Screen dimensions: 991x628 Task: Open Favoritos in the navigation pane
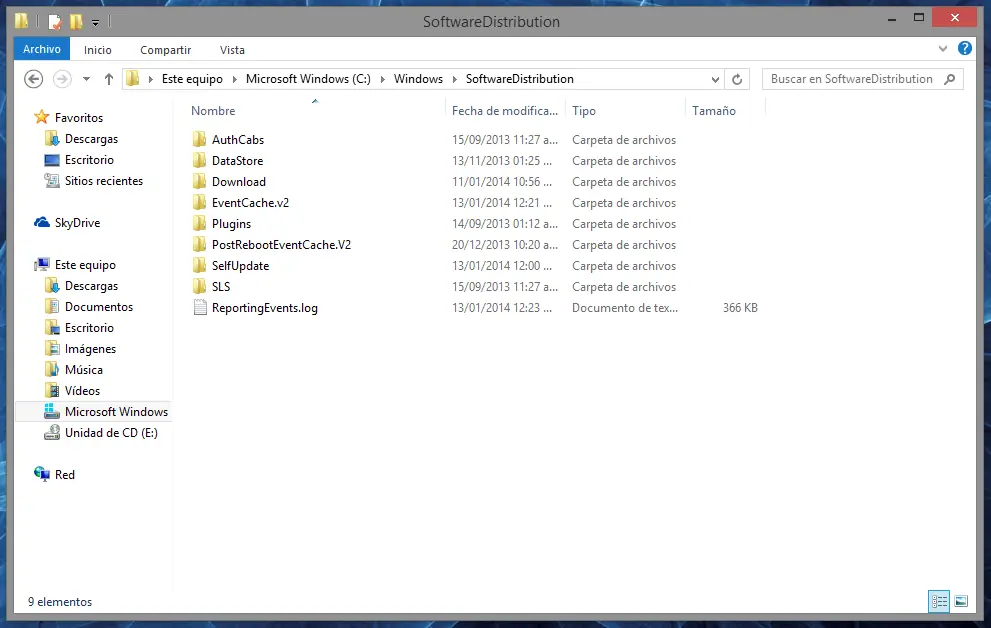click(x=78, y=118)
